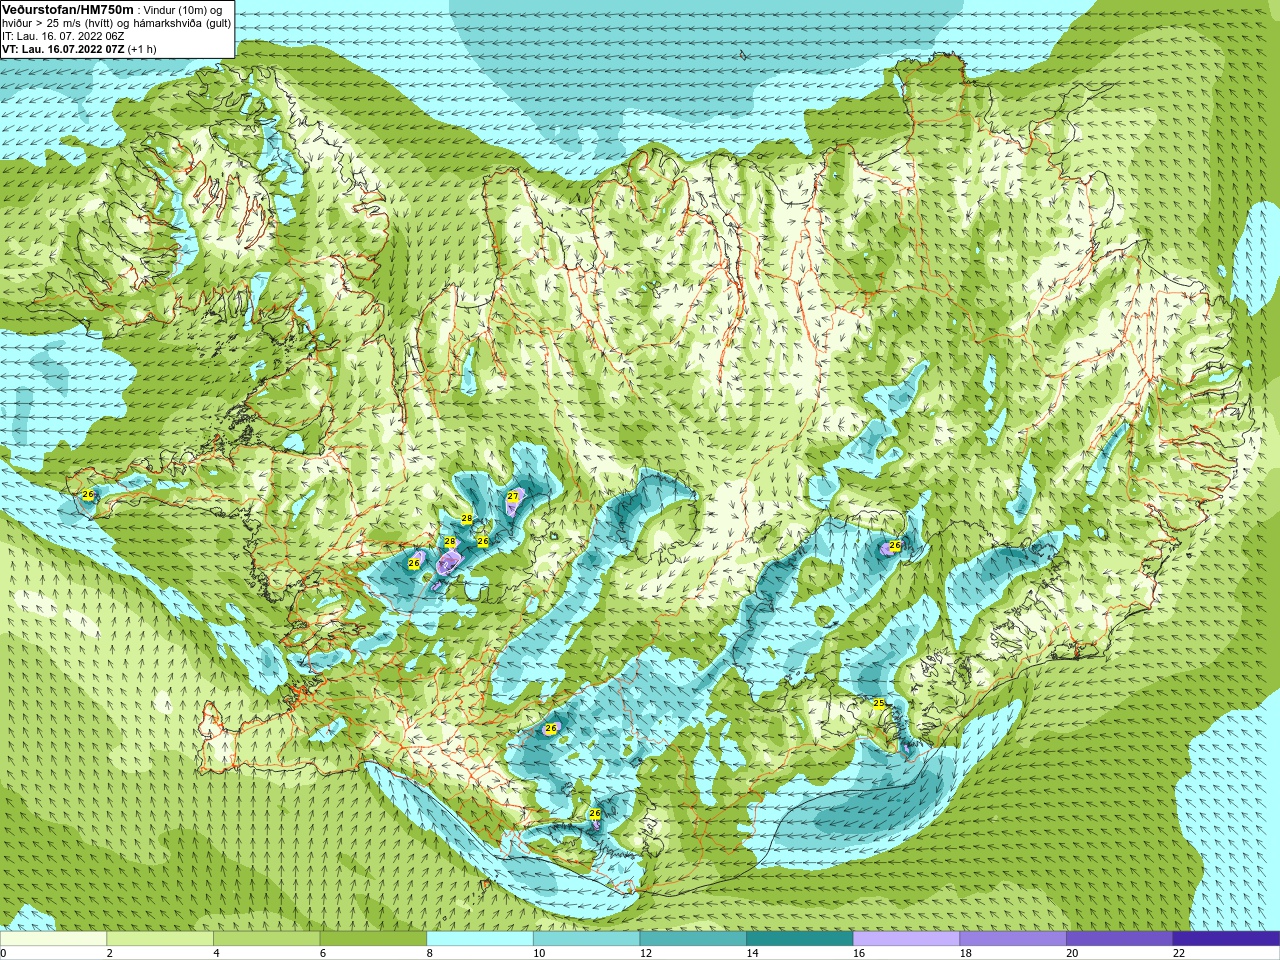Click the title text "Veðurstofan/HM750m"
The height and width of the screenshot is (960, 1280).
pyautogui.click(x=68, y=9)
